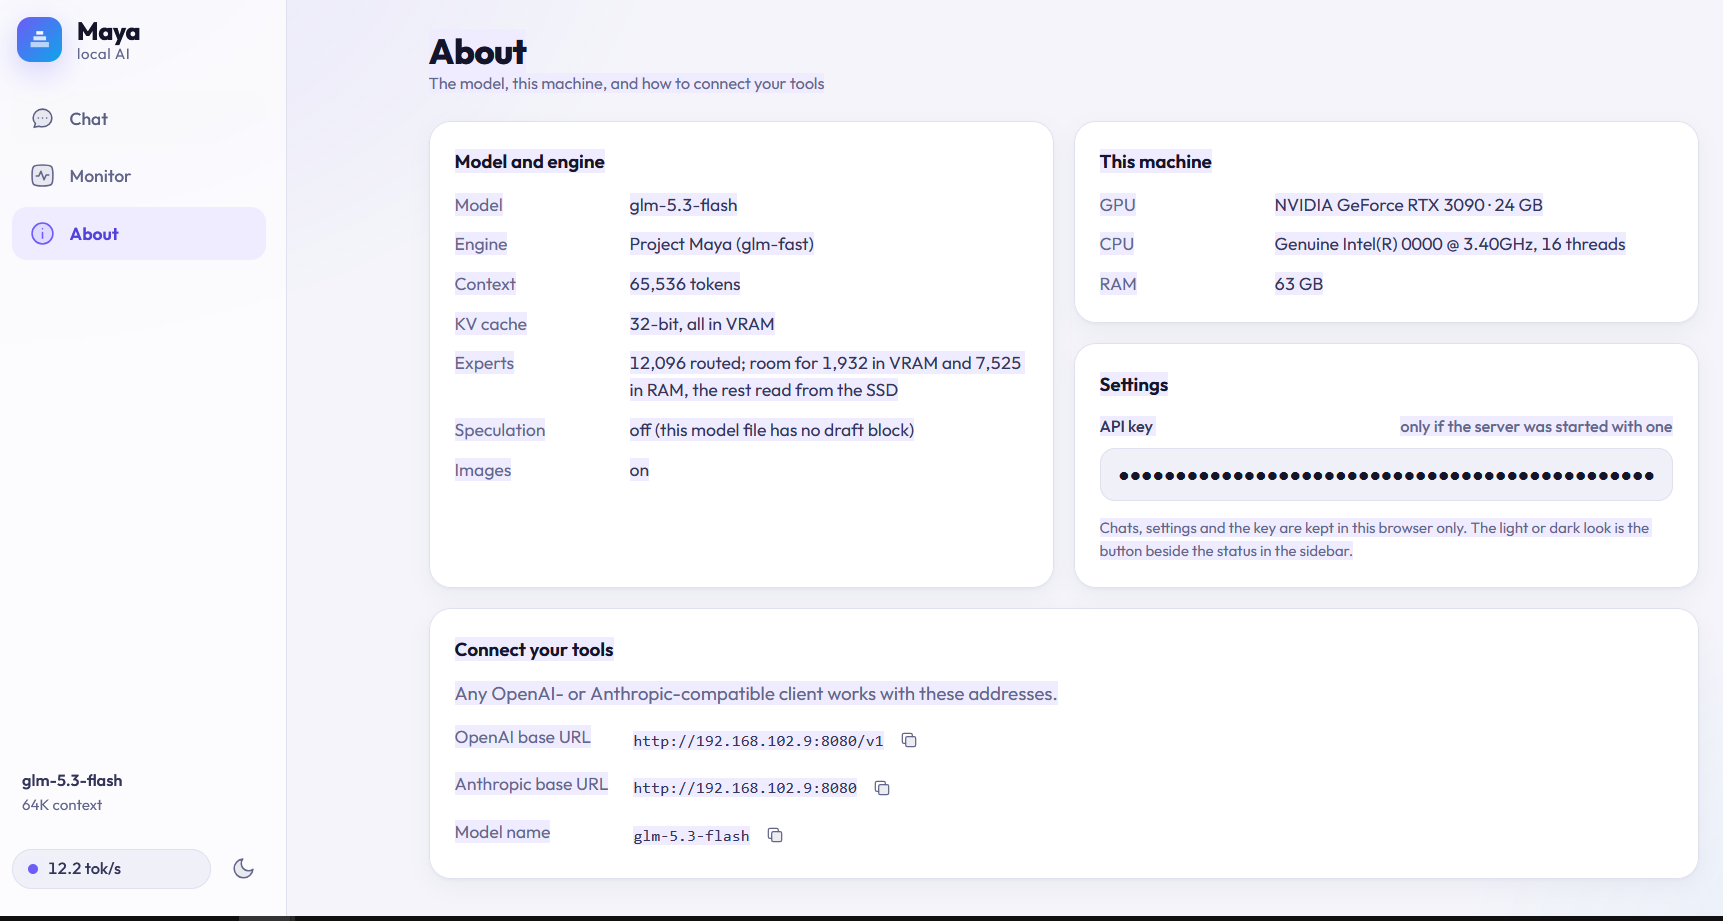Copy the Model name glm-5.3-flash
Screen dimensions: 1723x921
775,835
